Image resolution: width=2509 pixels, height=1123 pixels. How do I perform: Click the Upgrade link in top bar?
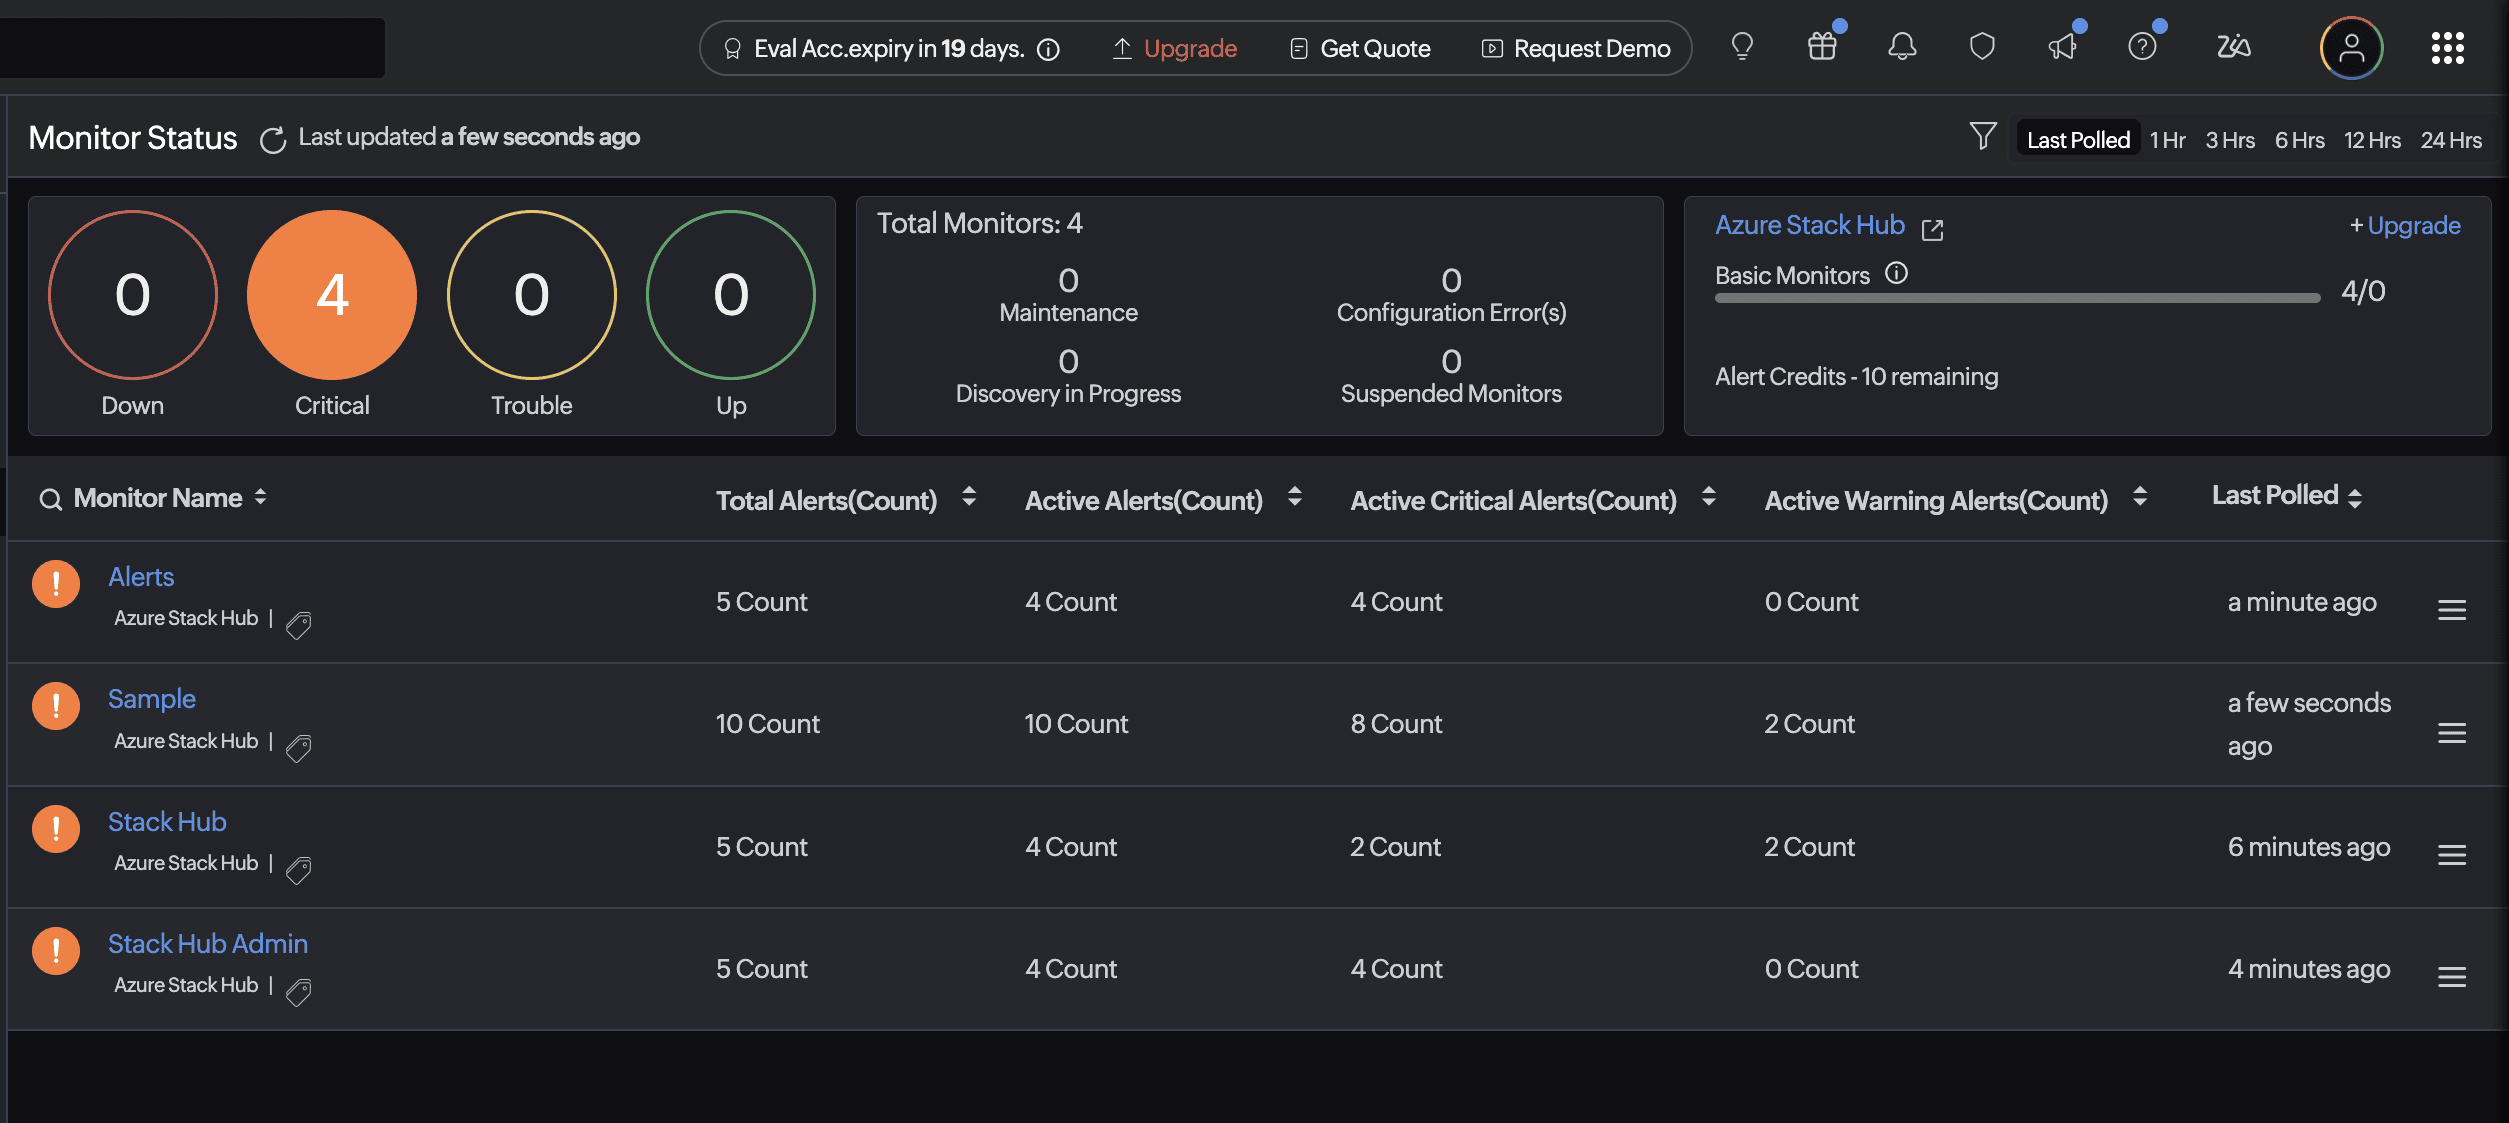1175,48
